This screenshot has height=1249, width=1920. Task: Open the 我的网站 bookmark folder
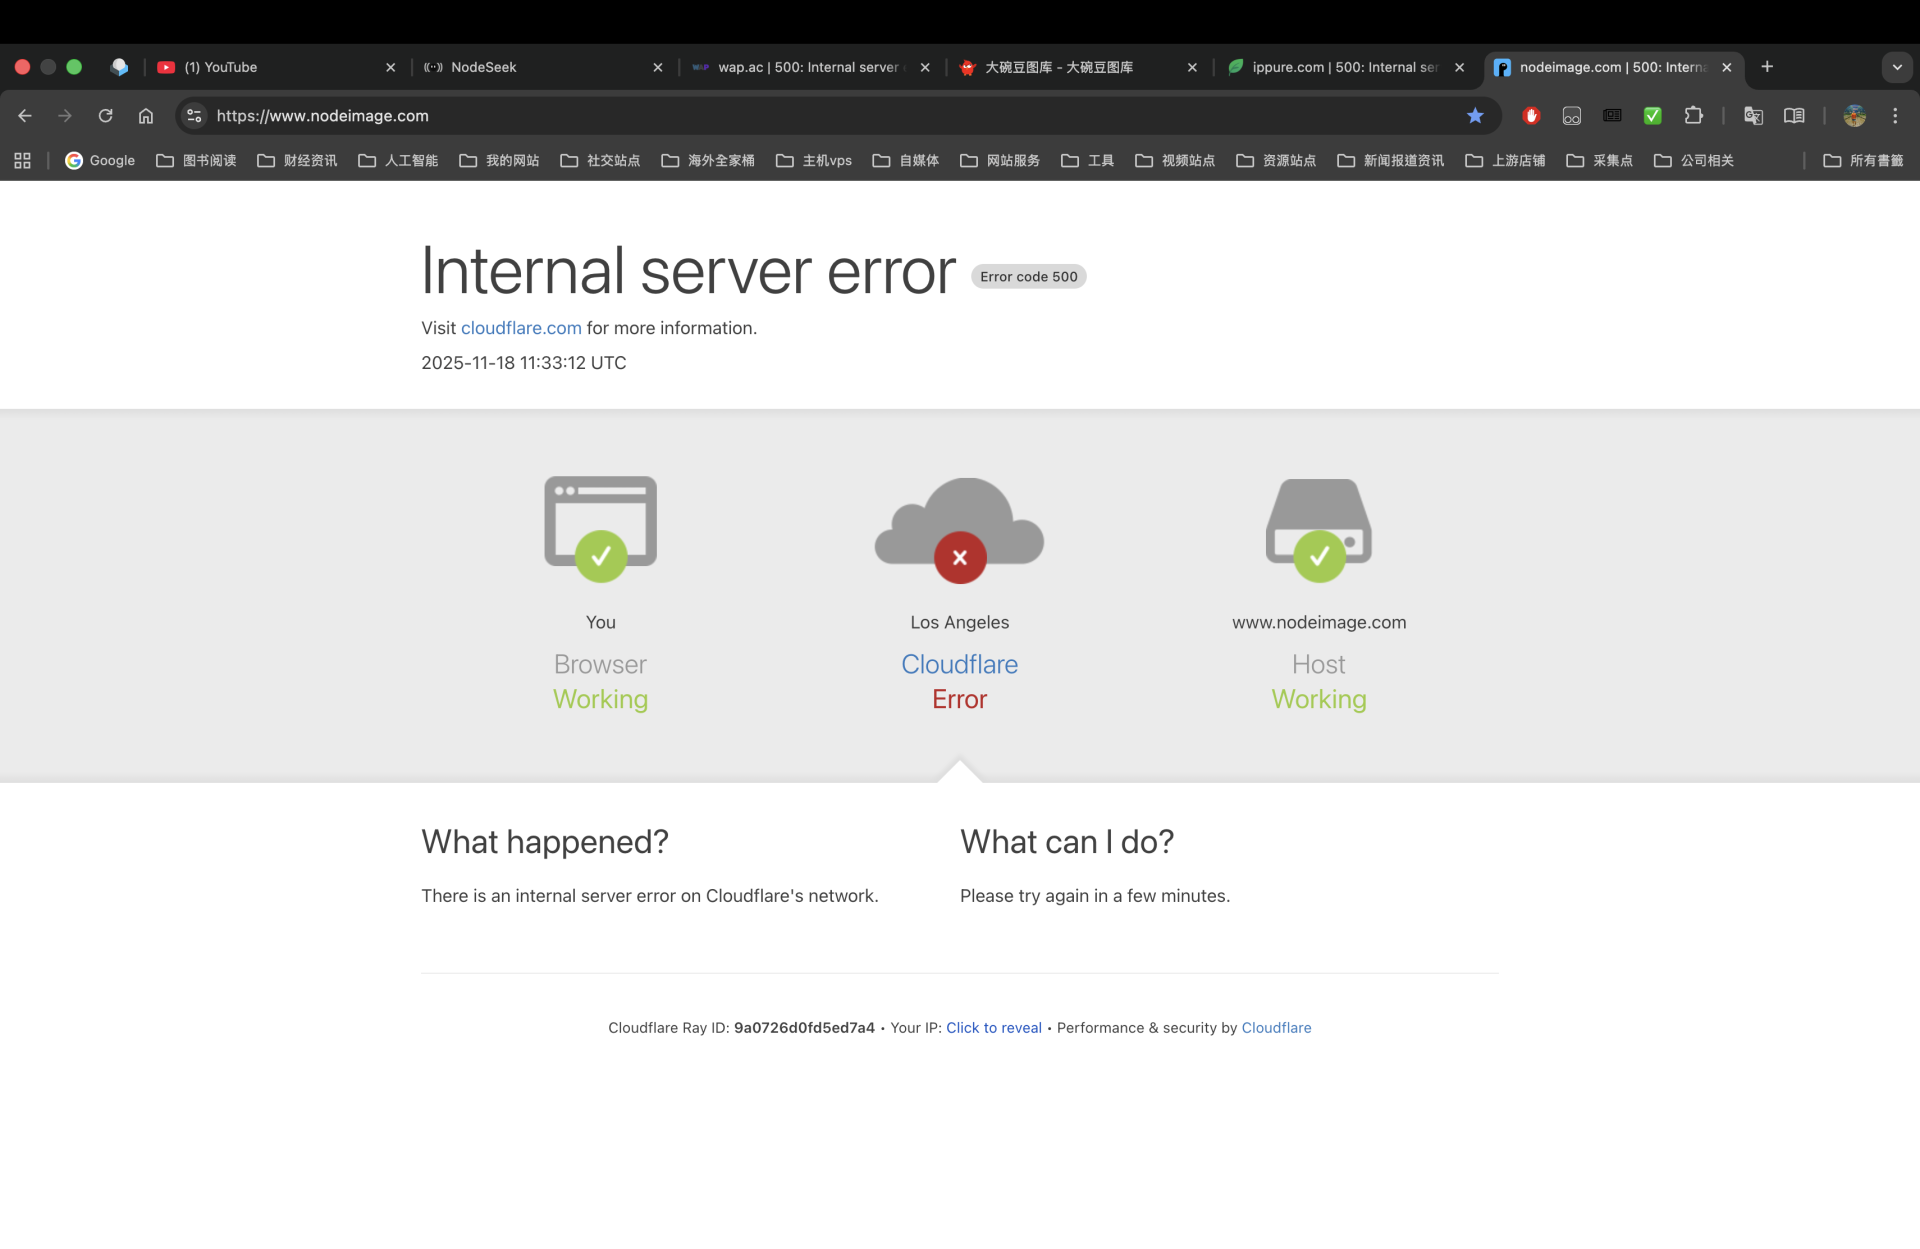click(500, 160)
